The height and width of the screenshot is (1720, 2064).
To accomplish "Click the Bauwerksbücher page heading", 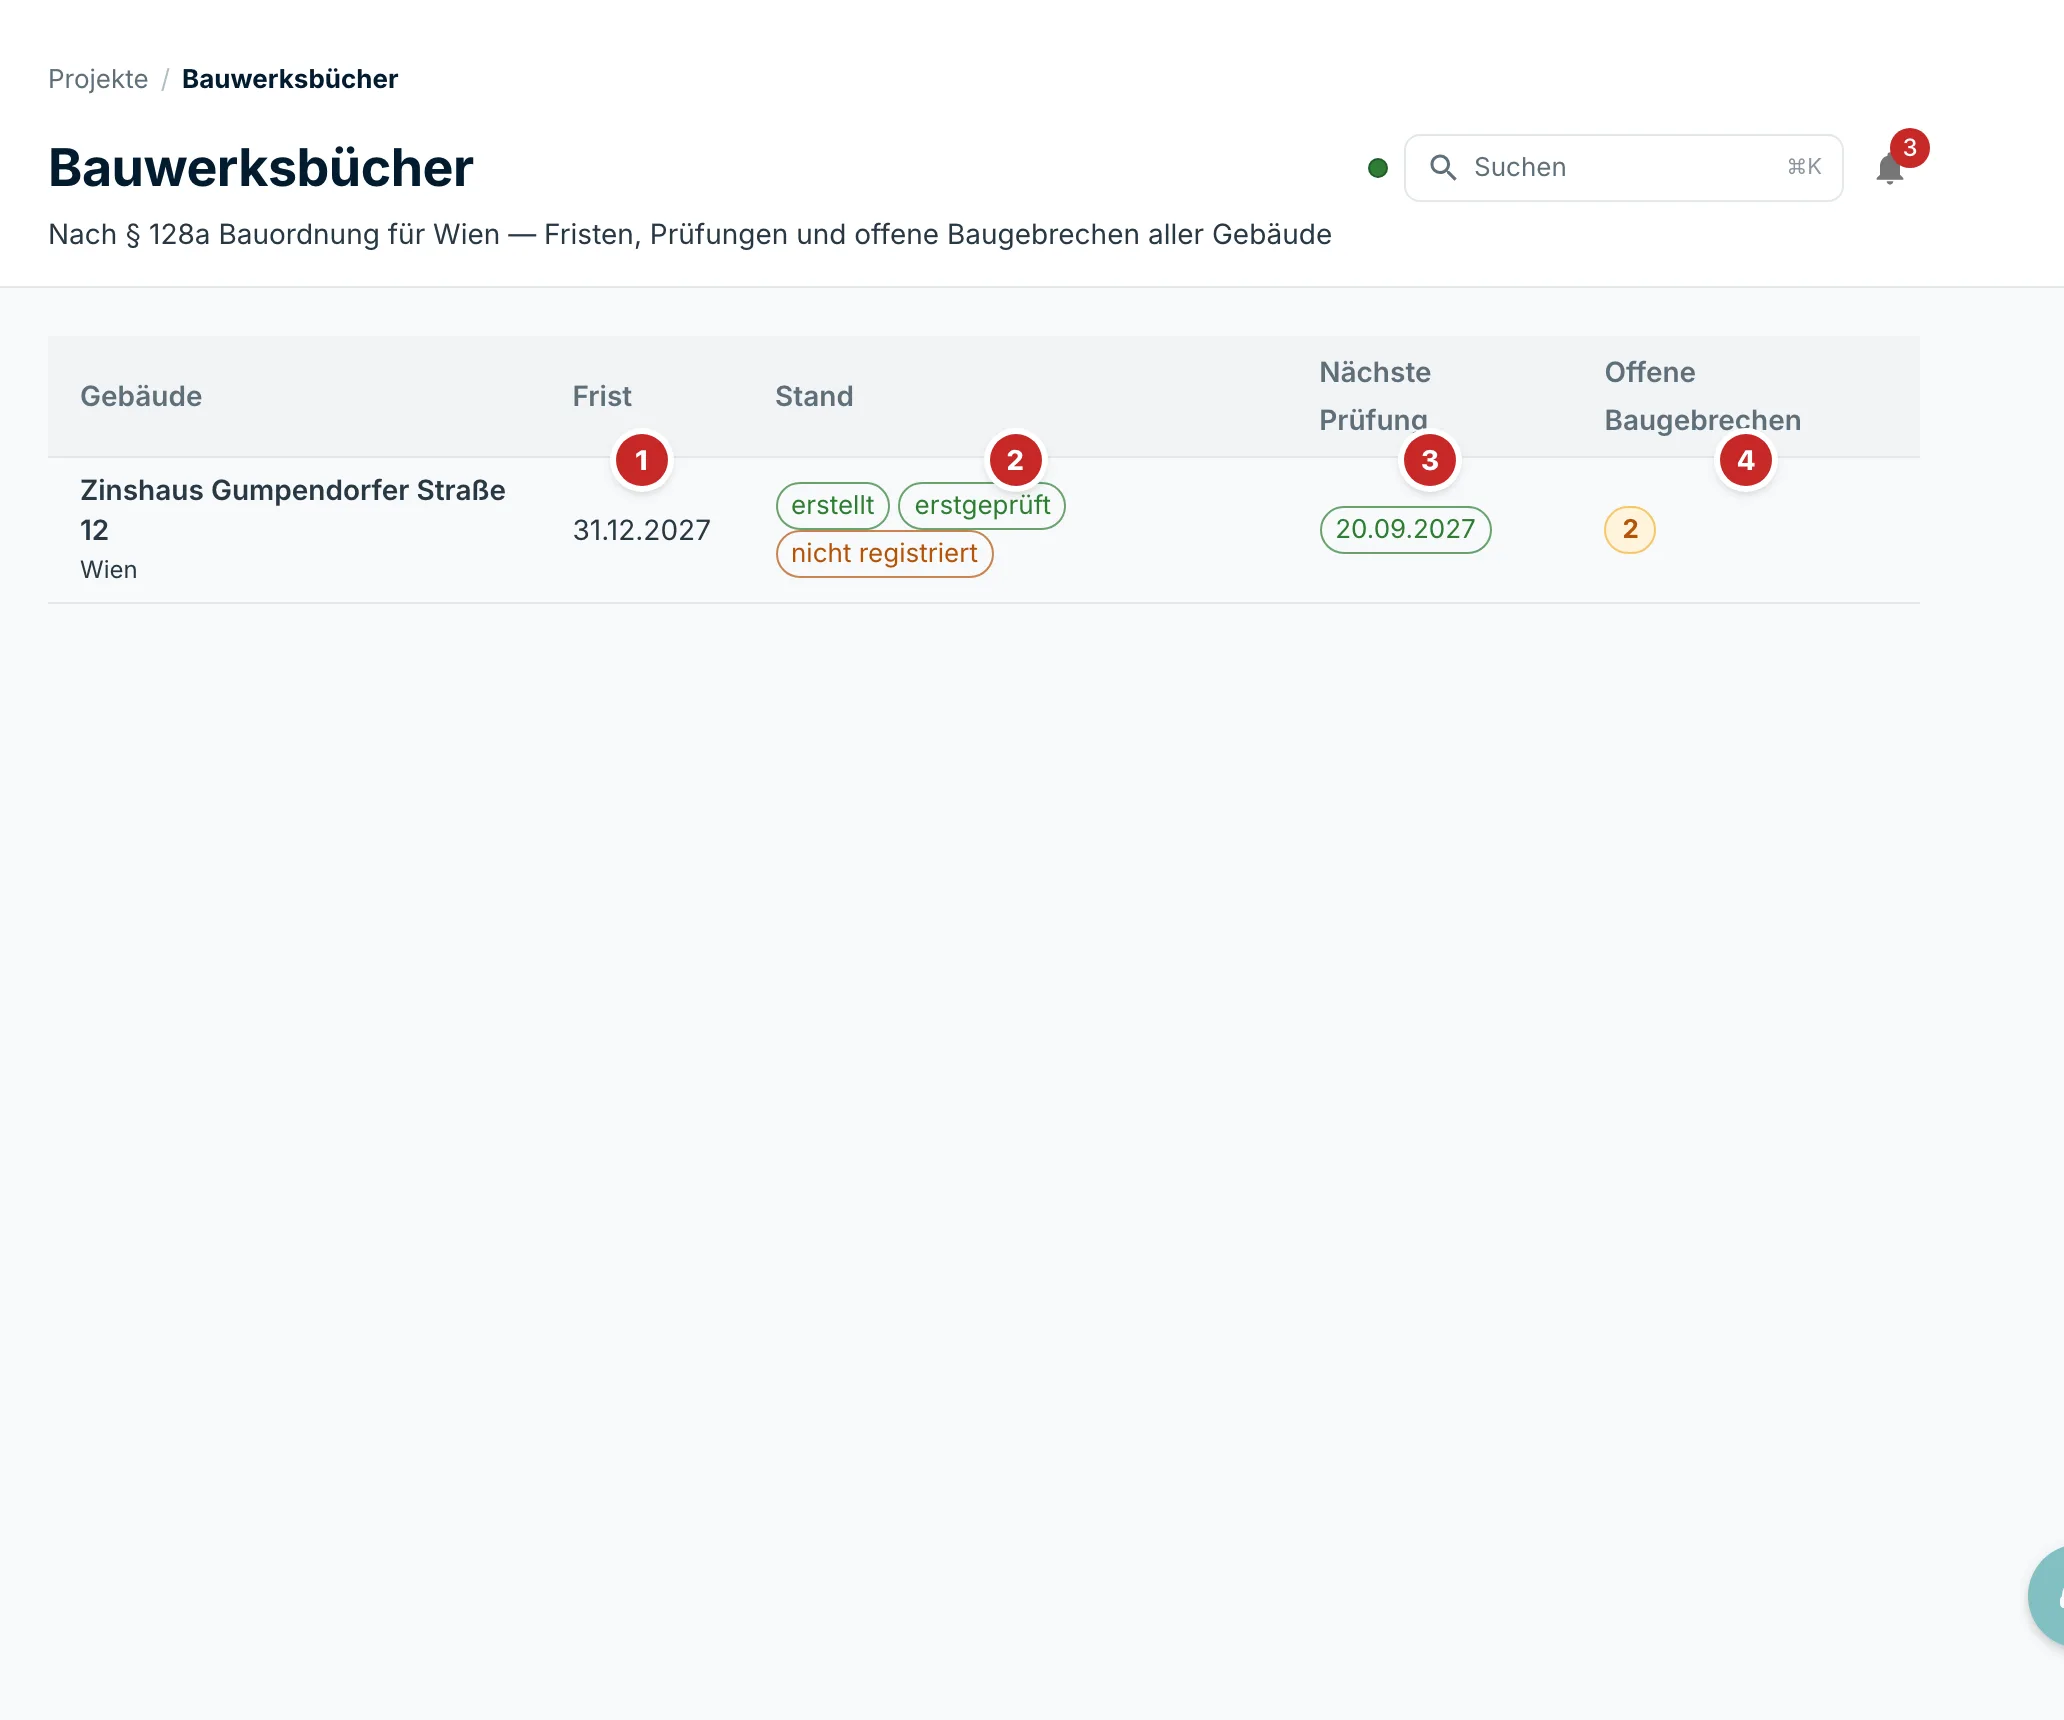I will 261,167.
